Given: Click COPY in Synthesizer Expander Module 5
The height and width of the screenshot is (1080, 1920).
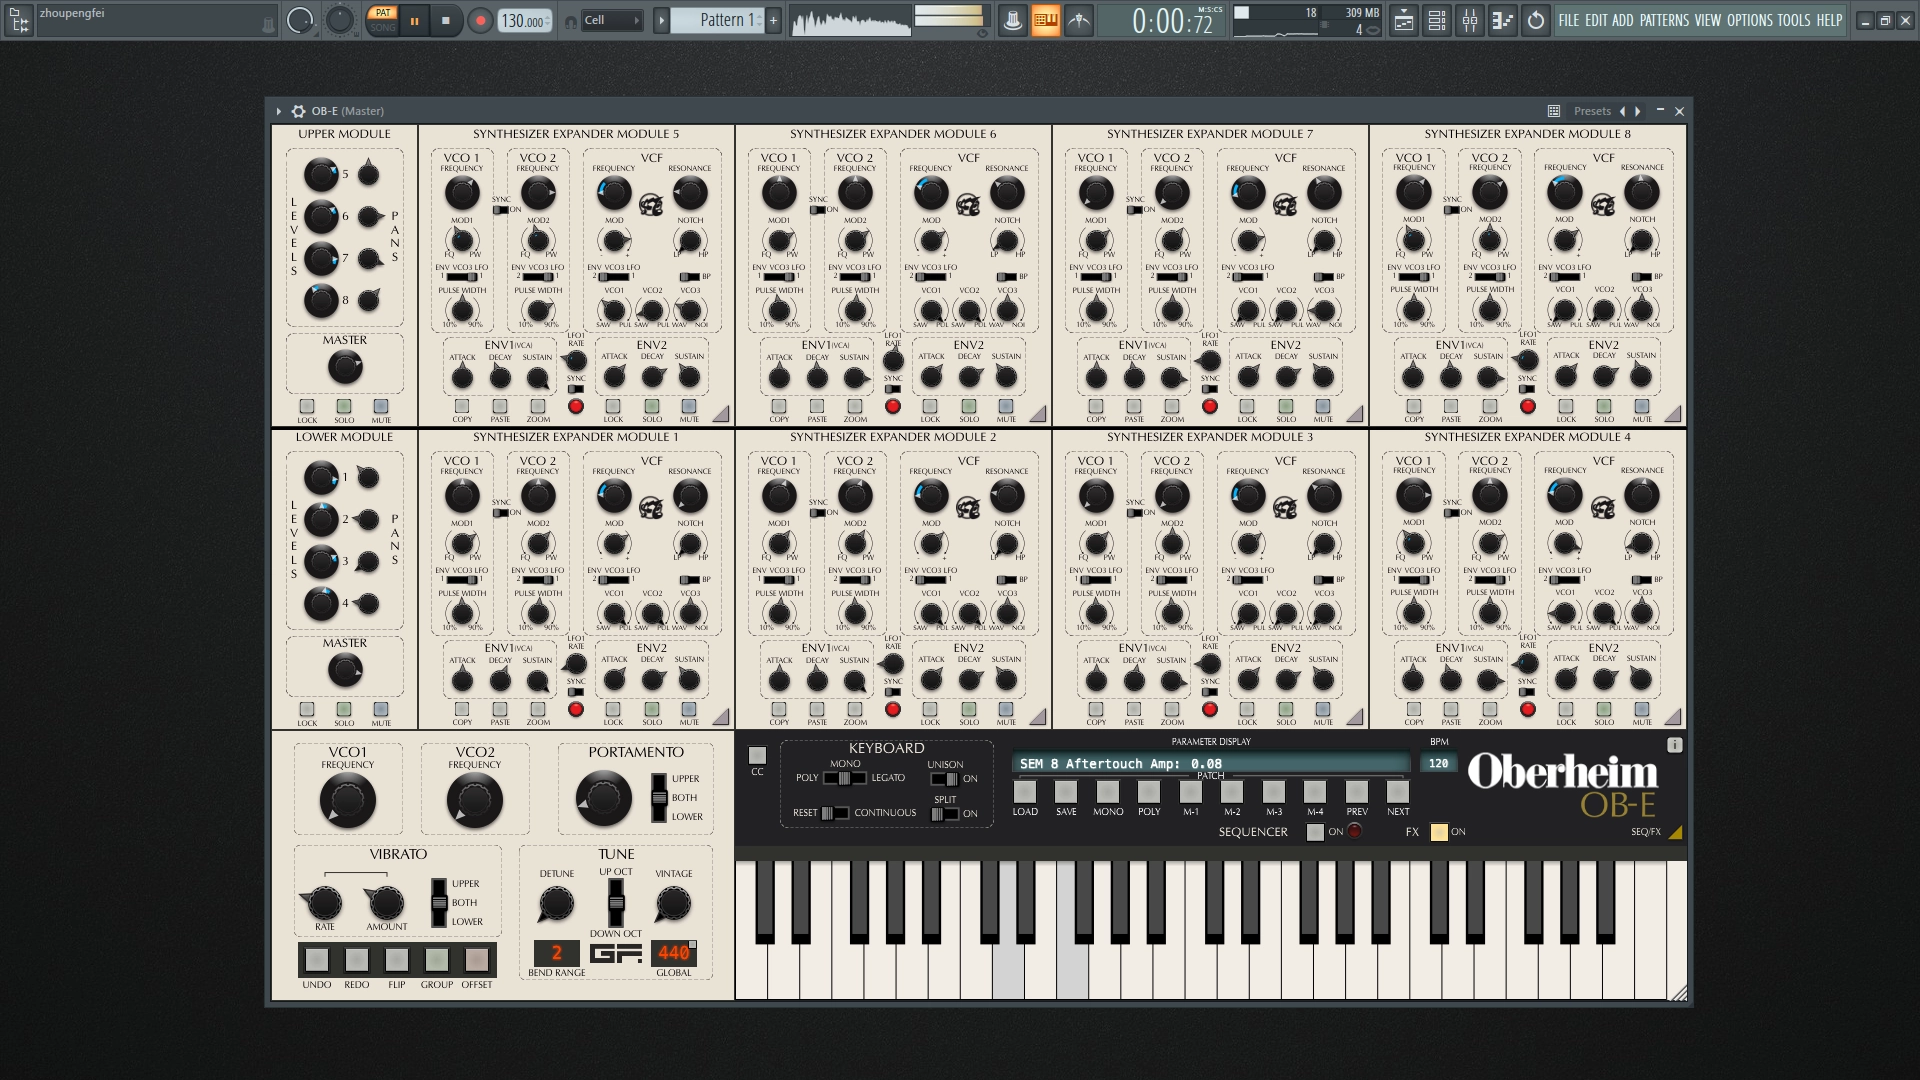Looking at the screenshot, I should point(462,406).
